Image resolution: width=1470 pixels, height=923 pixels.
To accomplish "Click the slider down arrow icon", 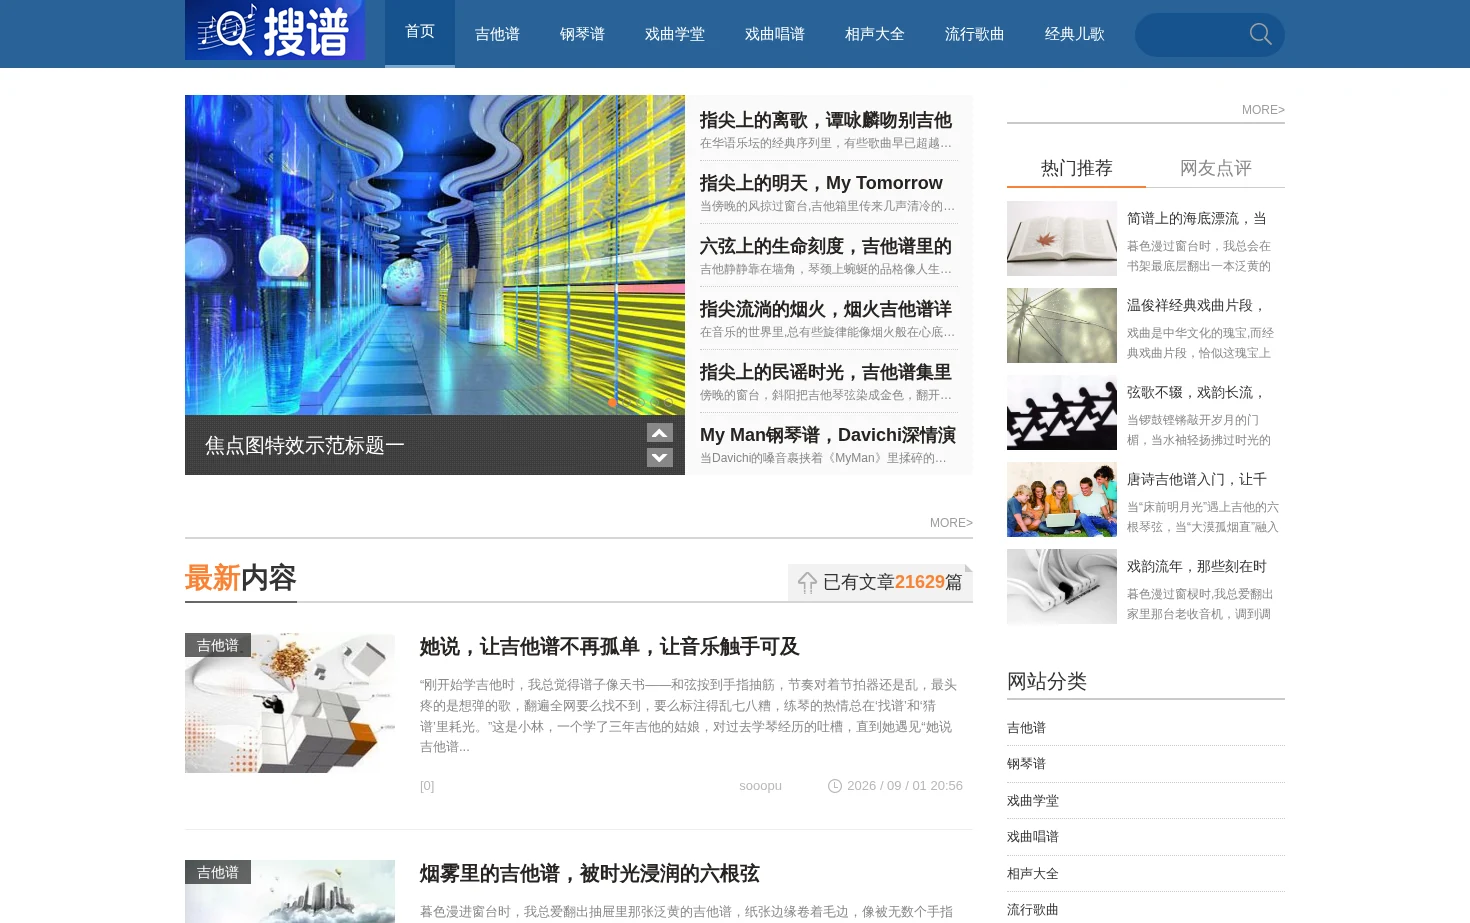I will click(660, 458).
